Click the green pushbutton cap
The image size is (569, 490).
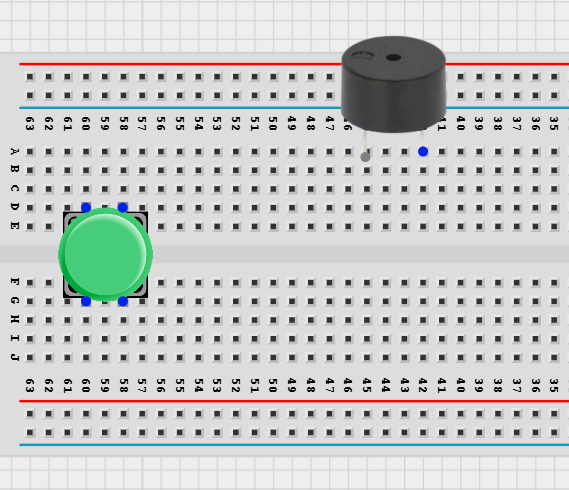pos(105,254)
